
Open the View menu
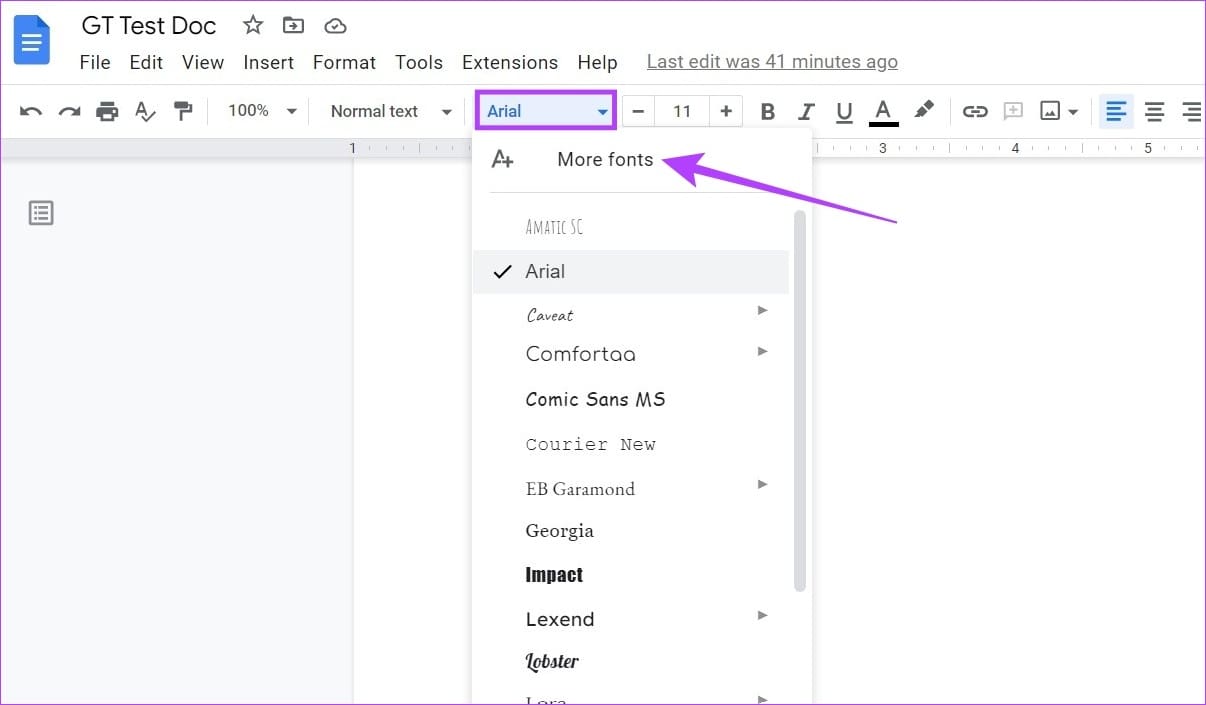point(203,62)
